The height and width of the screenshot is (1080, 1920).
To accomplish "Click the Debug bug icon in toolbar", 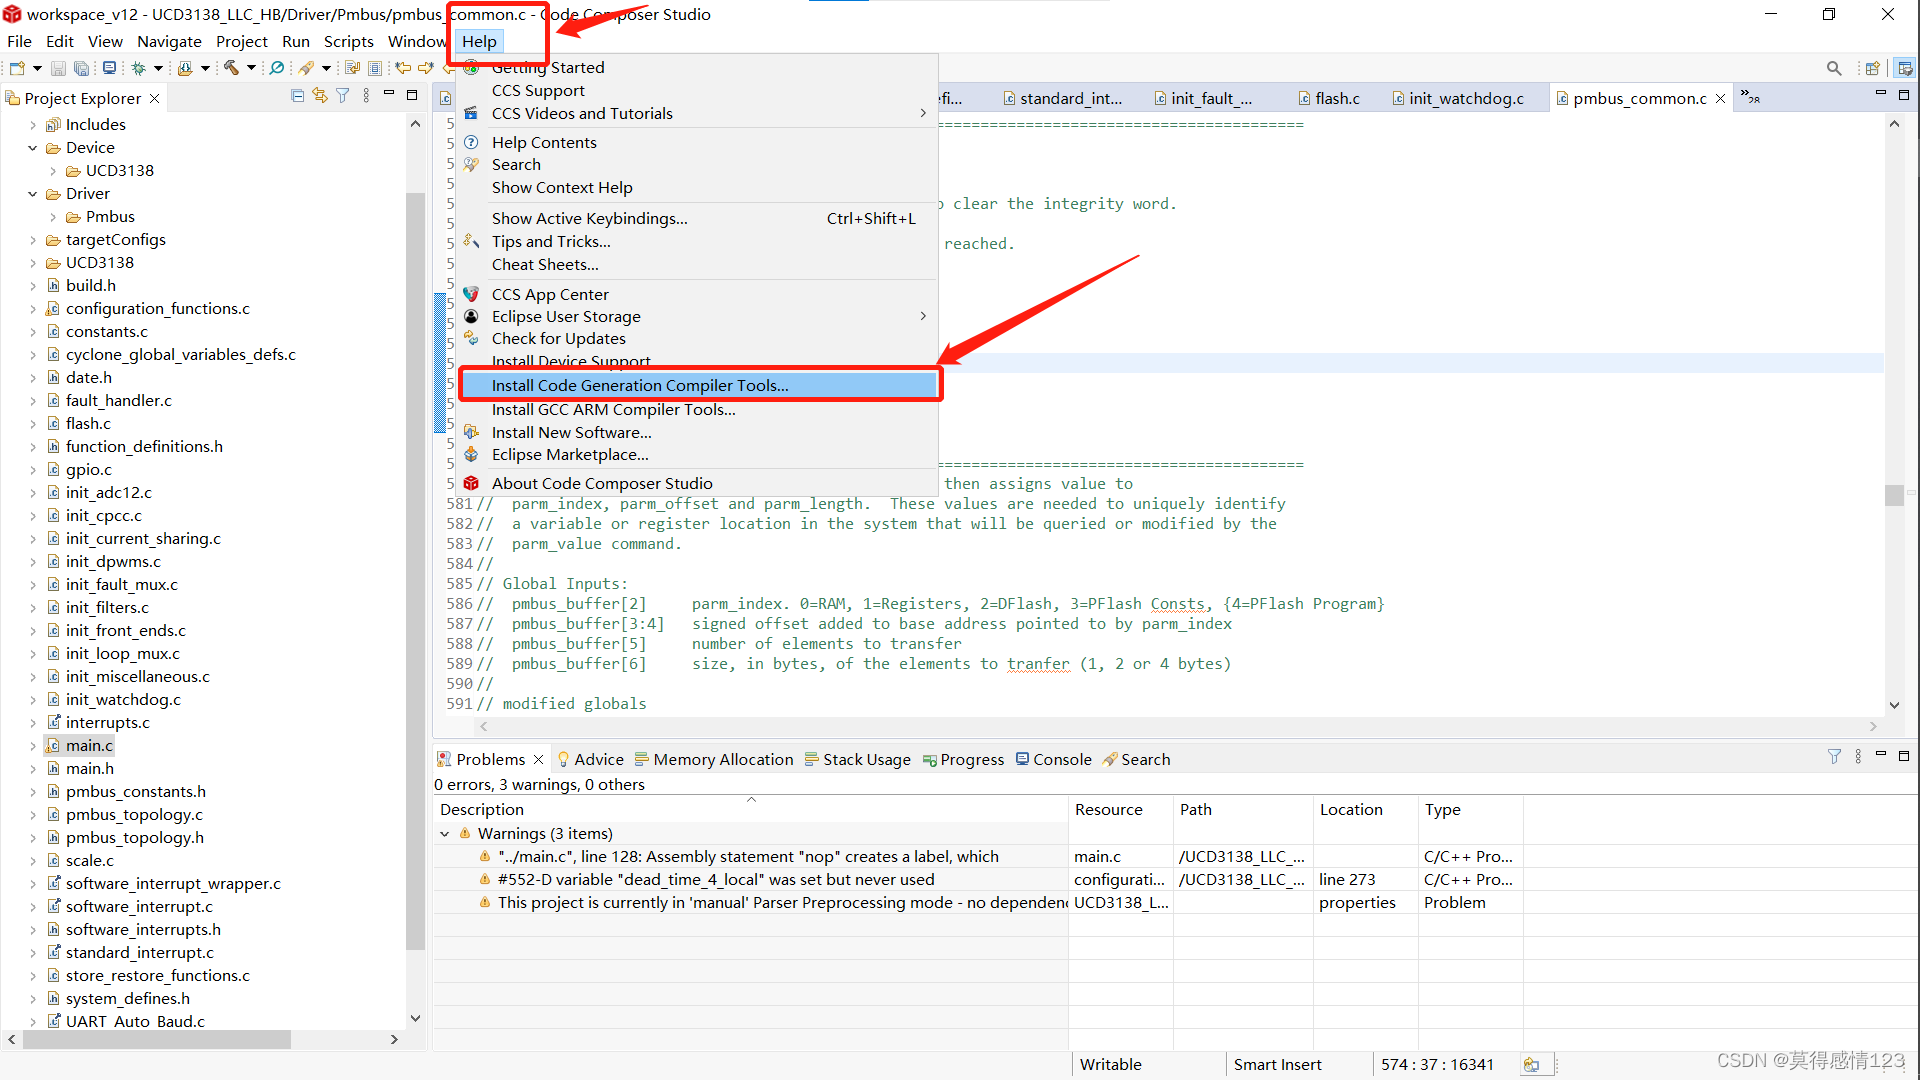I will point(139,68).
